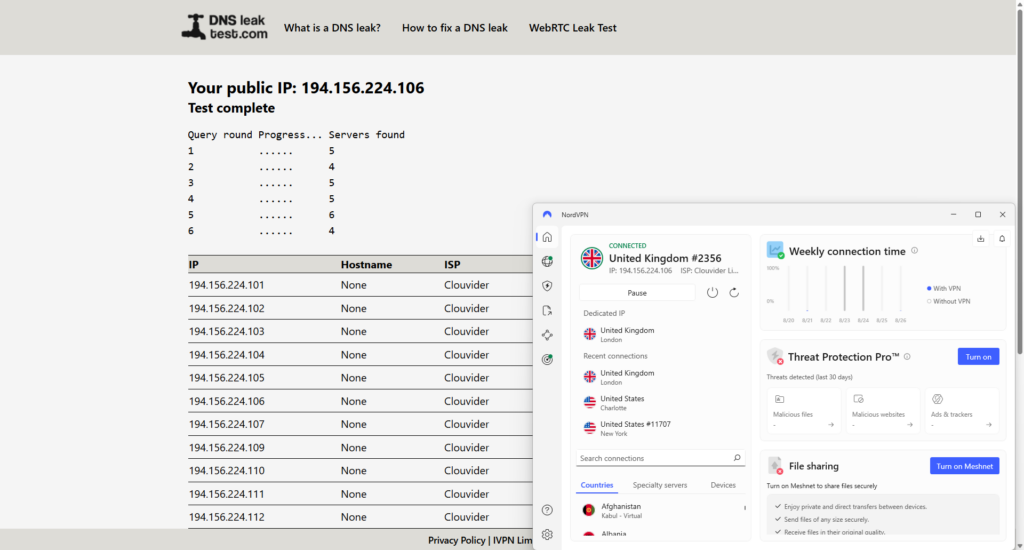The image size is (1024, 550).
Task: Open Malicious files arrow
Action: point(831,425)
